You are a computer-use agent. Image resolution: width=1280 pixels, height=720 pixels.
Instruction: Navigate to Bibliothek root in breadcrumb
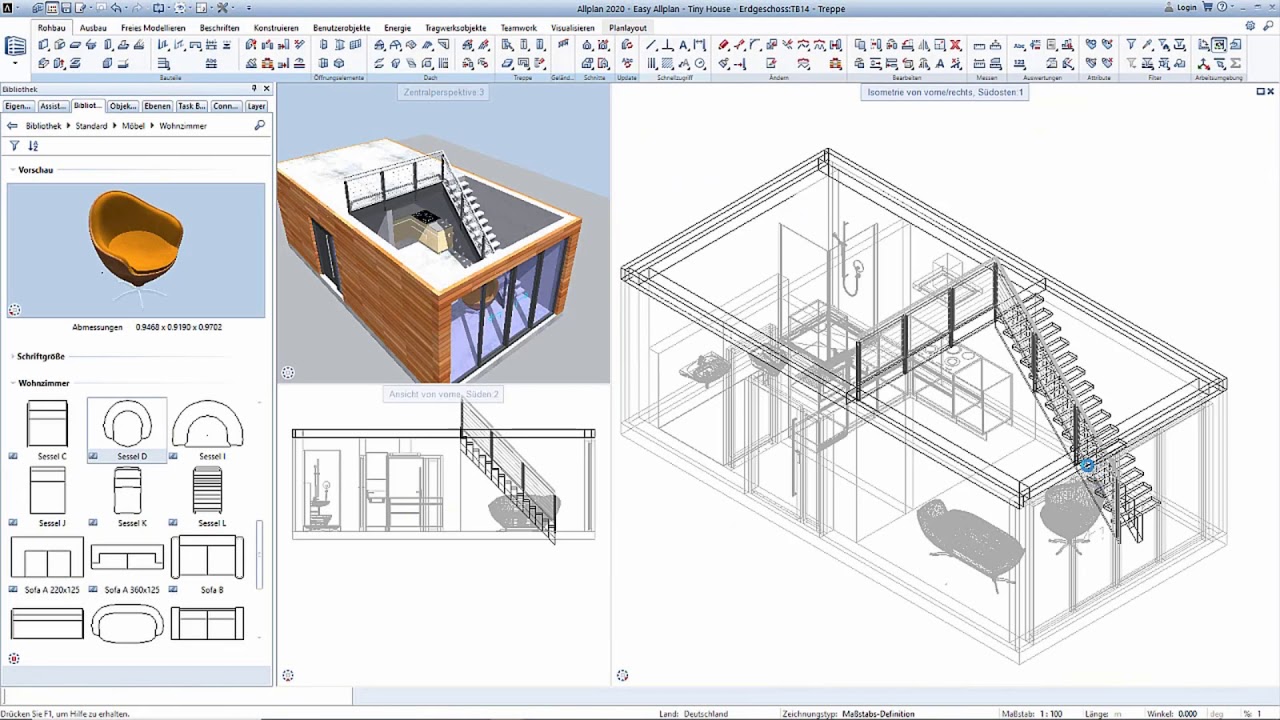pyautogui.click(x=44, y=126)
